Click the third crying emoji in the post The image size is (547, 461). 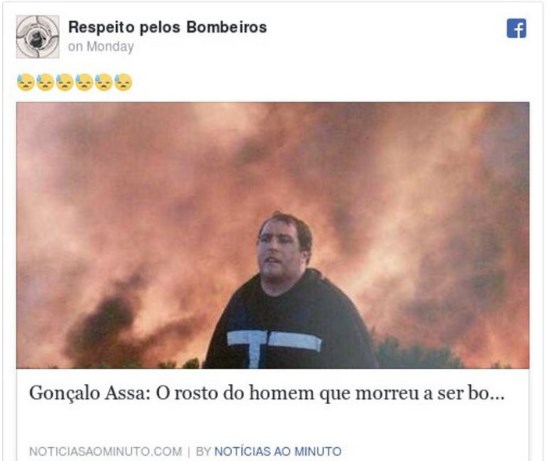(65, 82)
